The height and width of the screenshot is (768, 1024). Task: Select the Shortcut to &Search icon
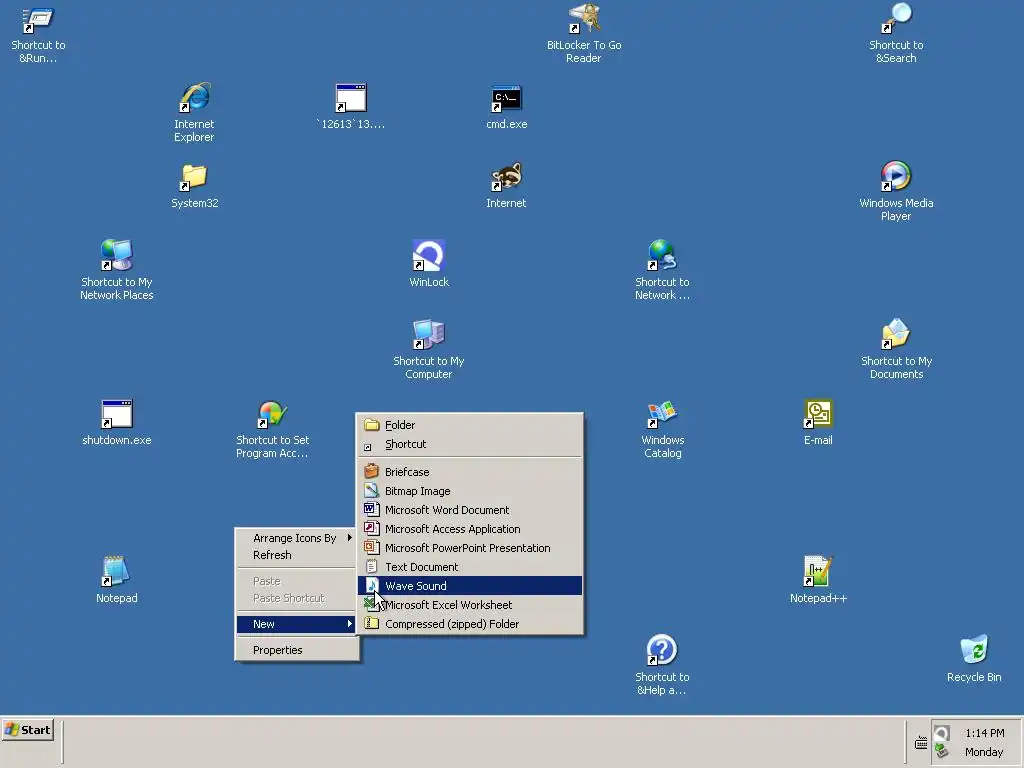(x=896, y=34)
